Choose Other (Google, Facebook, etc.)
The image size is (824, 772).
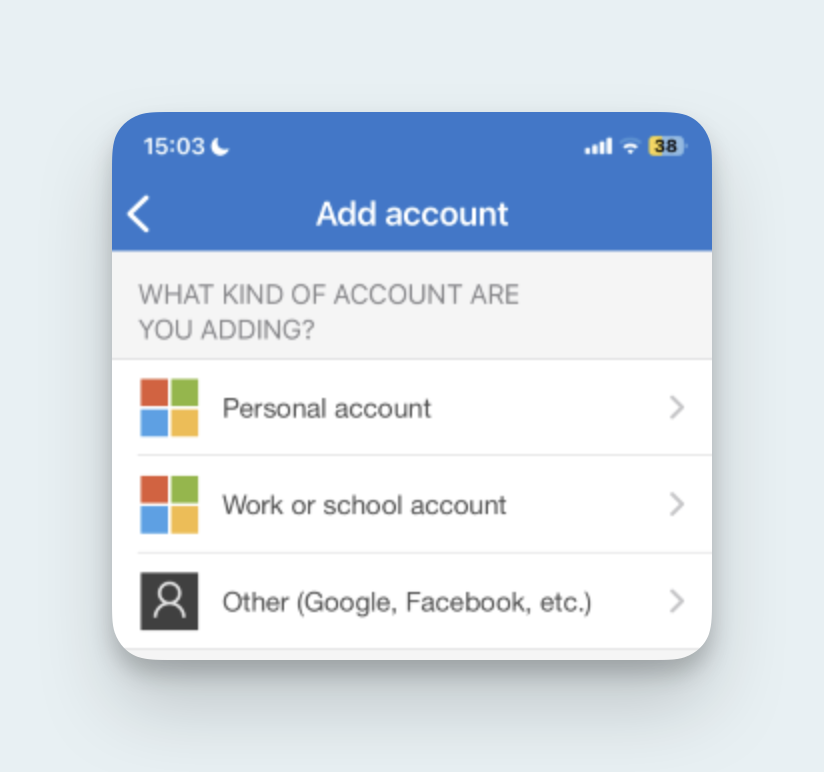point(412,601)
